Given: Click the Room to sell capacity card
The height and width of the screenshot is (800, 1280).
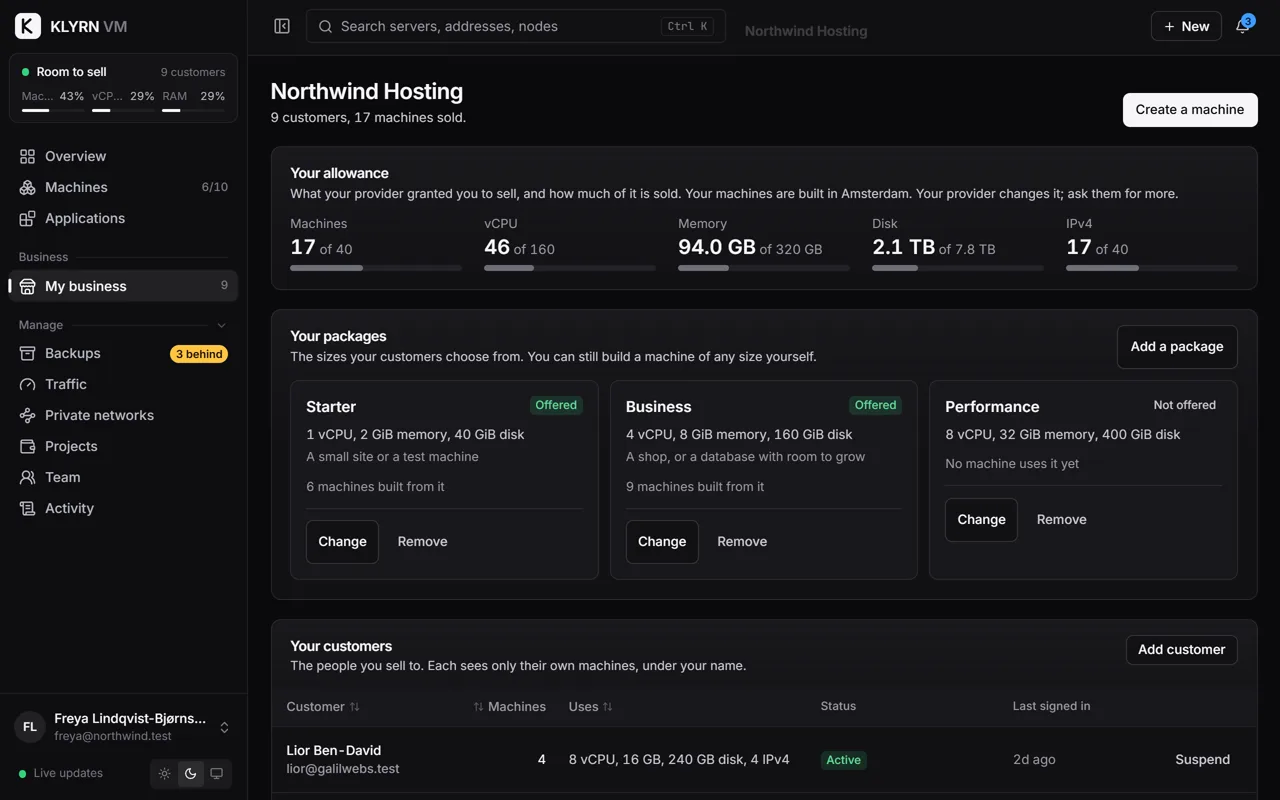Looking at the screenshot, I should 123,88.
